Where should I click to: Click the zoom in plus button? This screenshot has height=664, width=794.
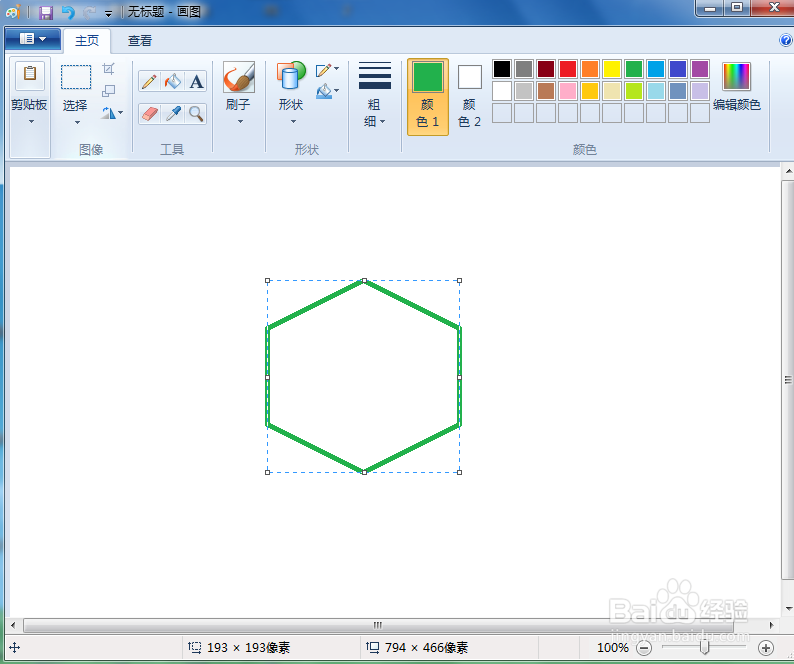click(x=766, y=647)
